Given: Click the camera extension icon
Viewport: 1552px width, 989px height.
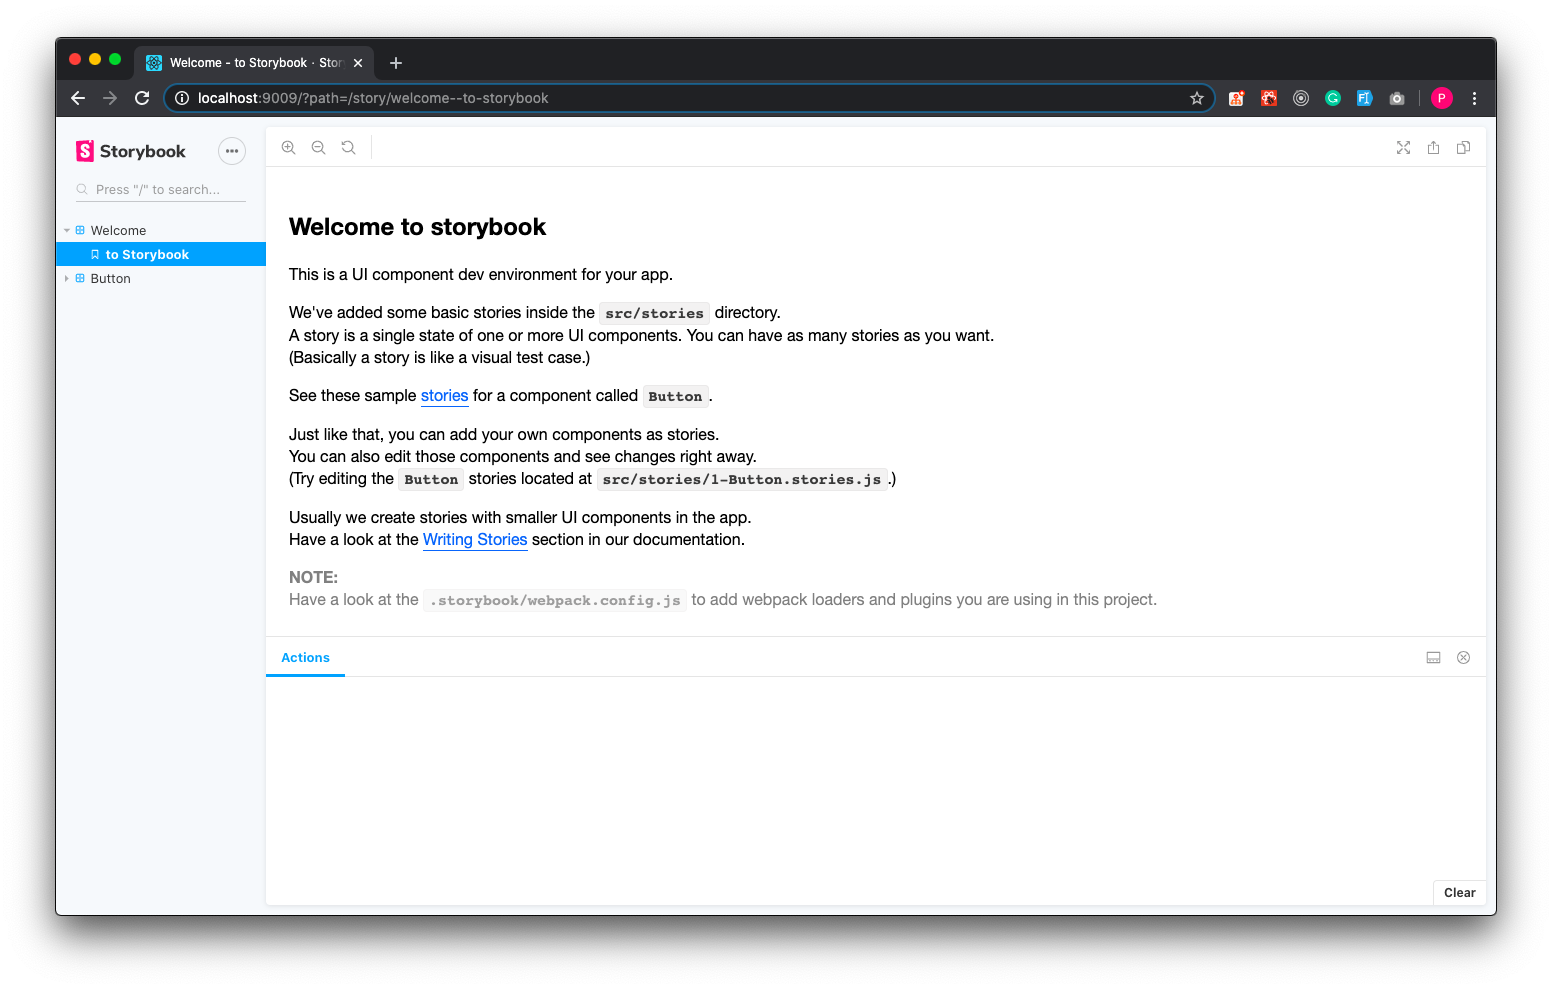Looking at the screenshot, I should point(1397,98).
